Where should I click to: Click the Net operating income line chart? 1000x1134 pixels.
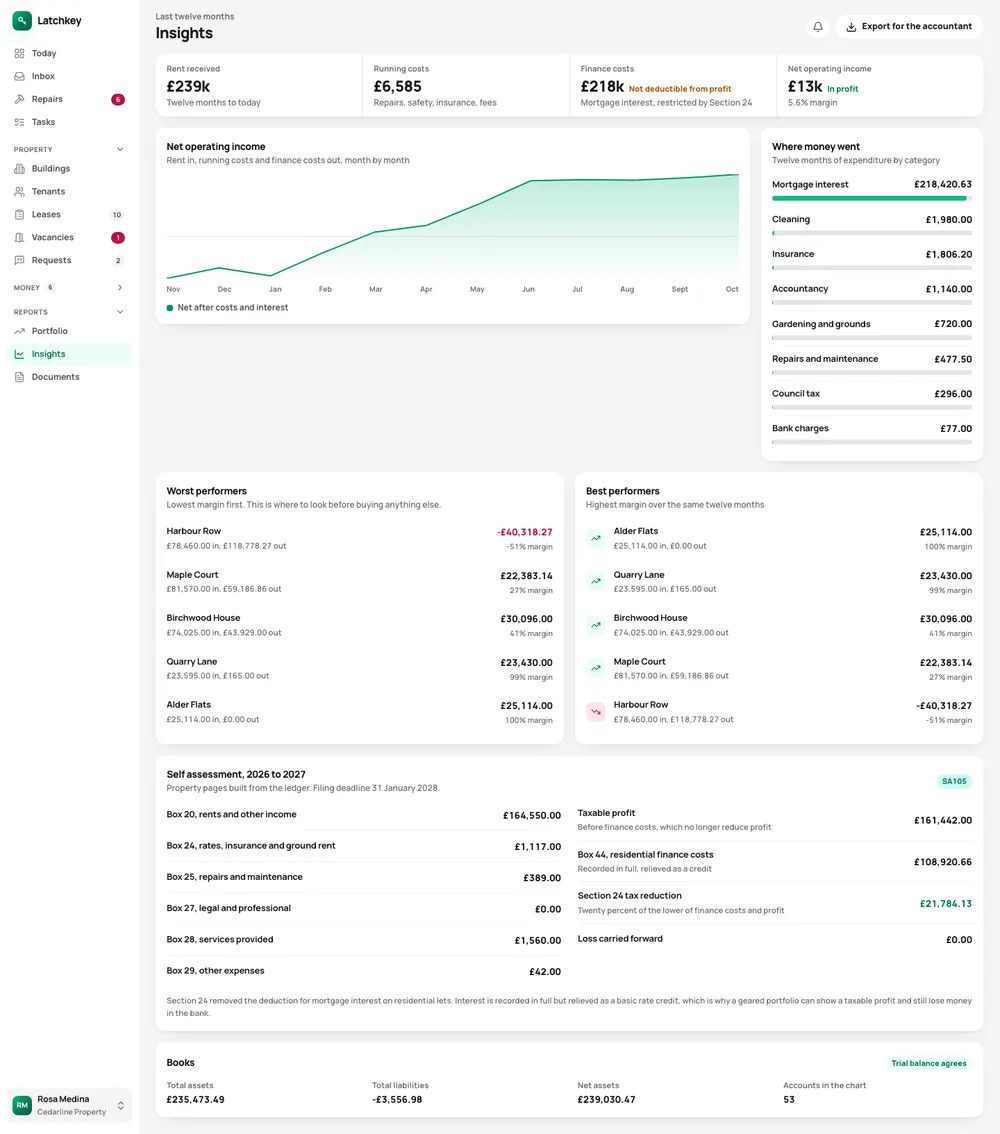[x=453, y=226]
